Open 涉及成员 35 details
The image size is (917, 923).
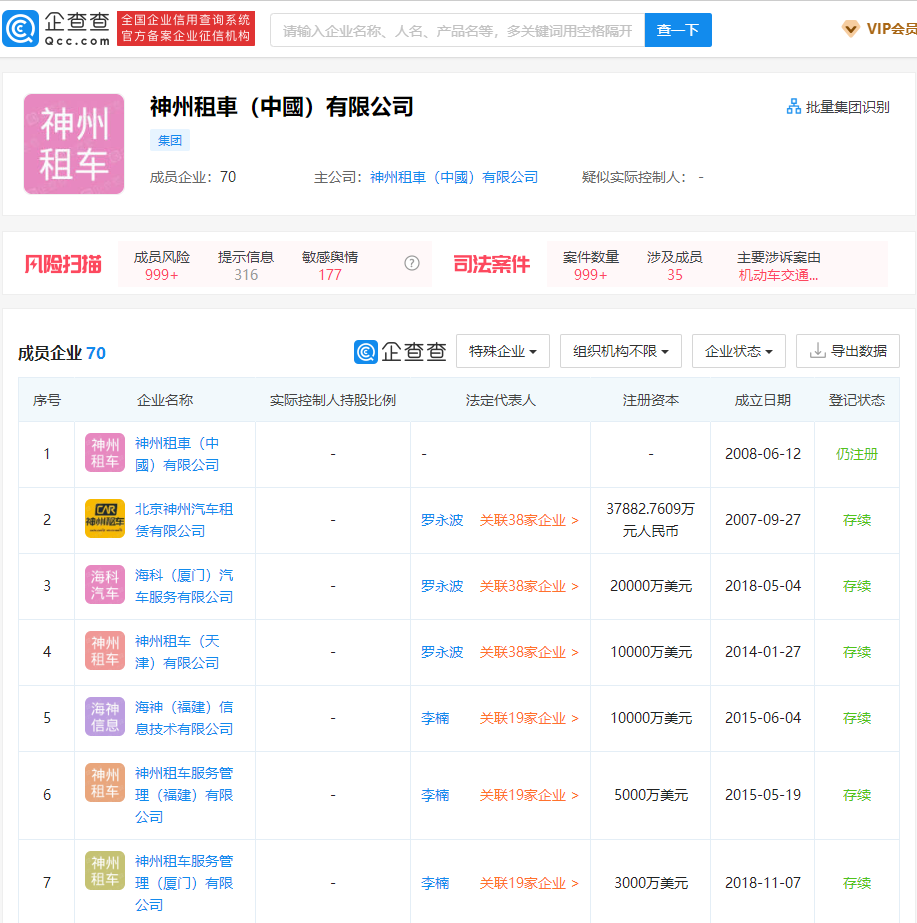675,265
